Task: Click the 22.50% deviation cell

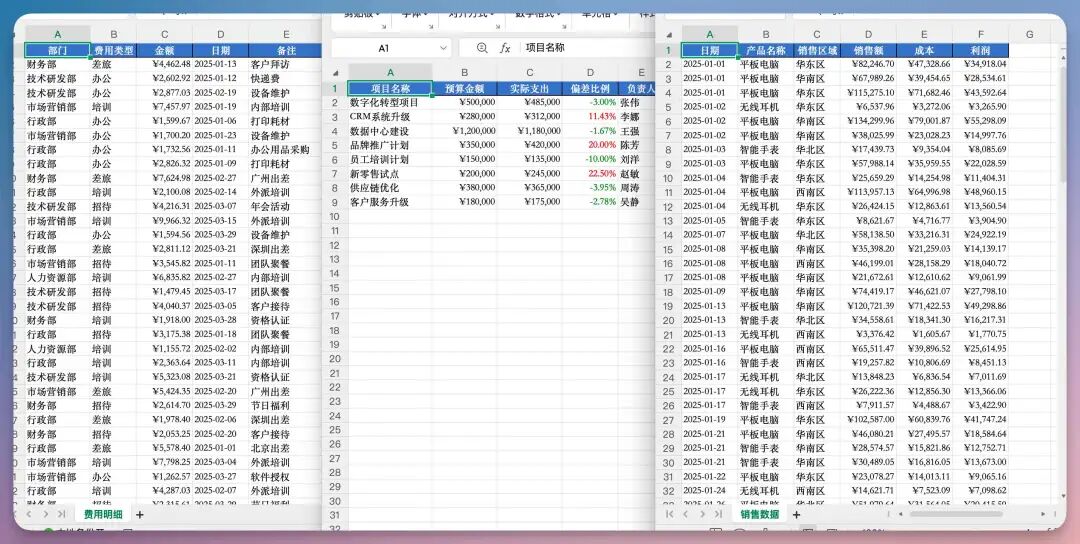Action: click(x=590, y=174)
